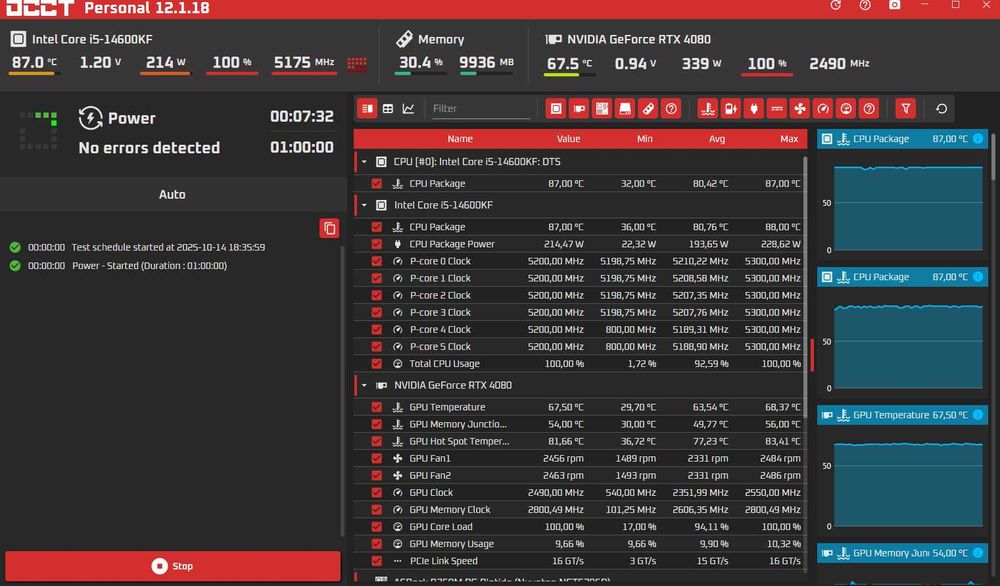
Task: Toggle the first unknown-device filter icon
Action: pyautogui.click(x=671, y=108)
